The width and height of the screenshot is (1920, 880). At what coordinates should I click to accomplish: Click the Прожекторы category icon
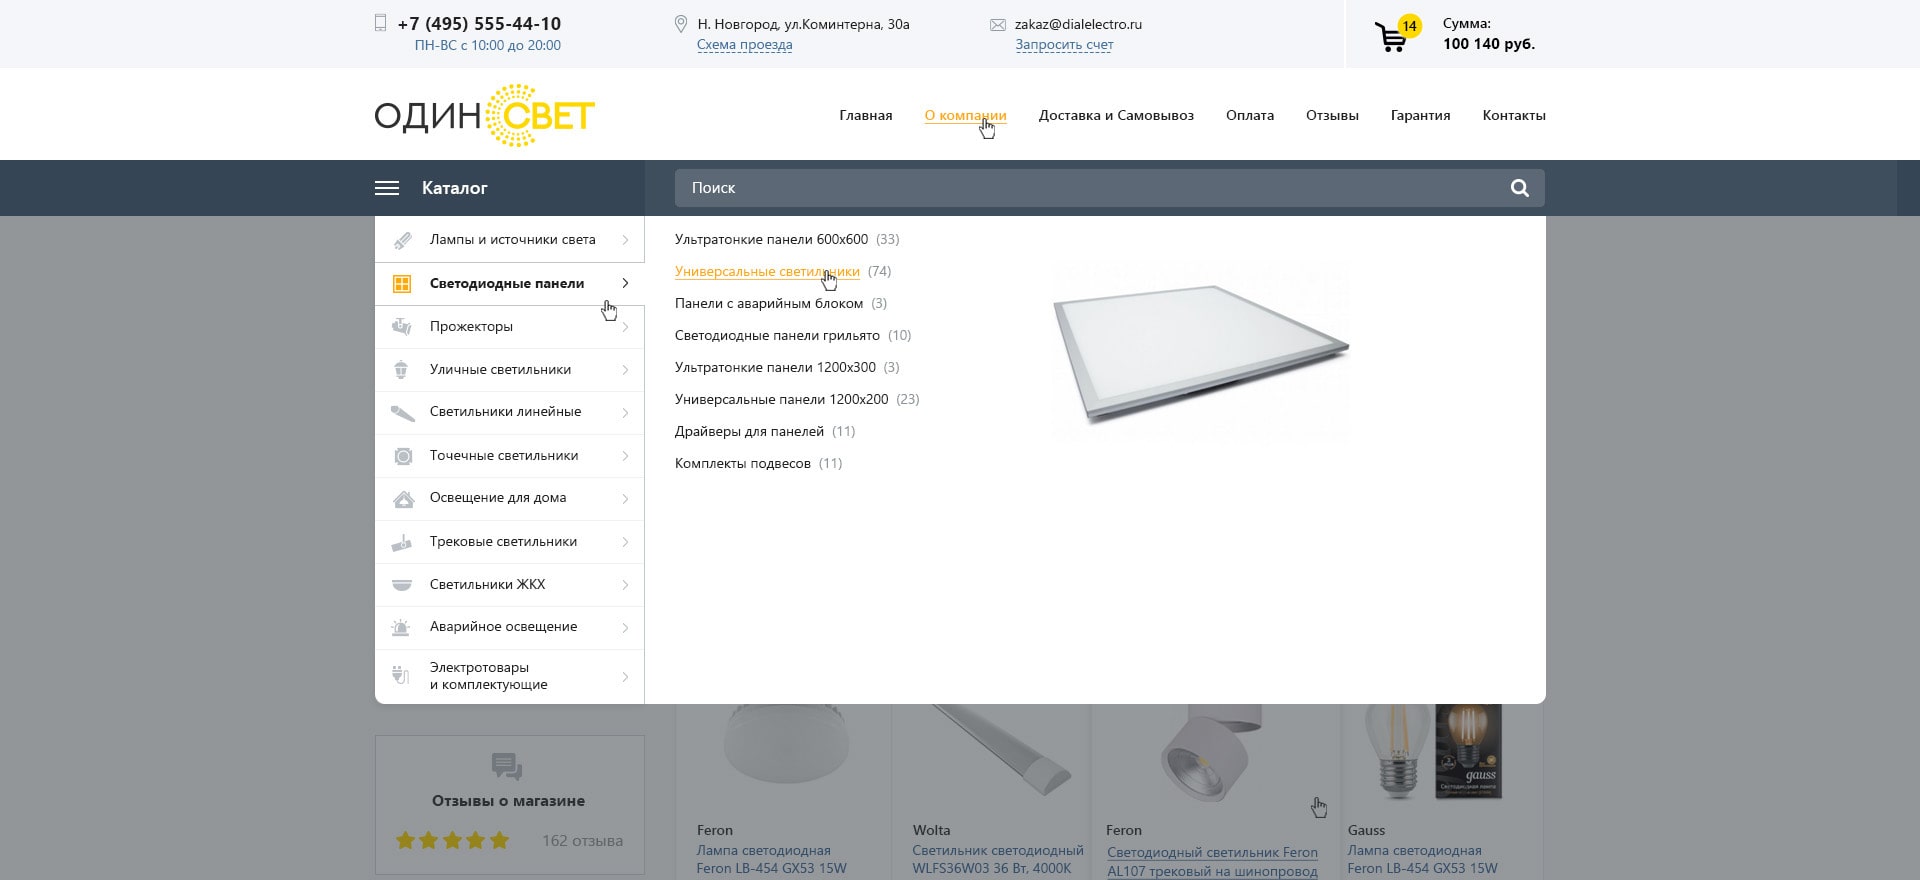tap(402, 327)
